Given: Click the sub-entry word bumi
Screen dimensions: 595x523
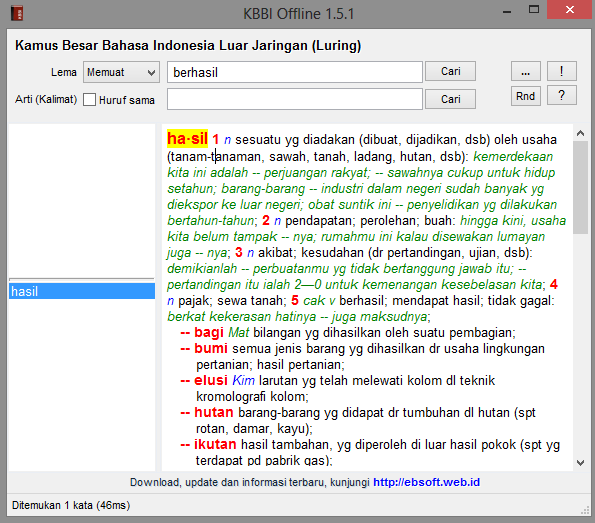Looking at the screenshot, I should coord(211,348).
